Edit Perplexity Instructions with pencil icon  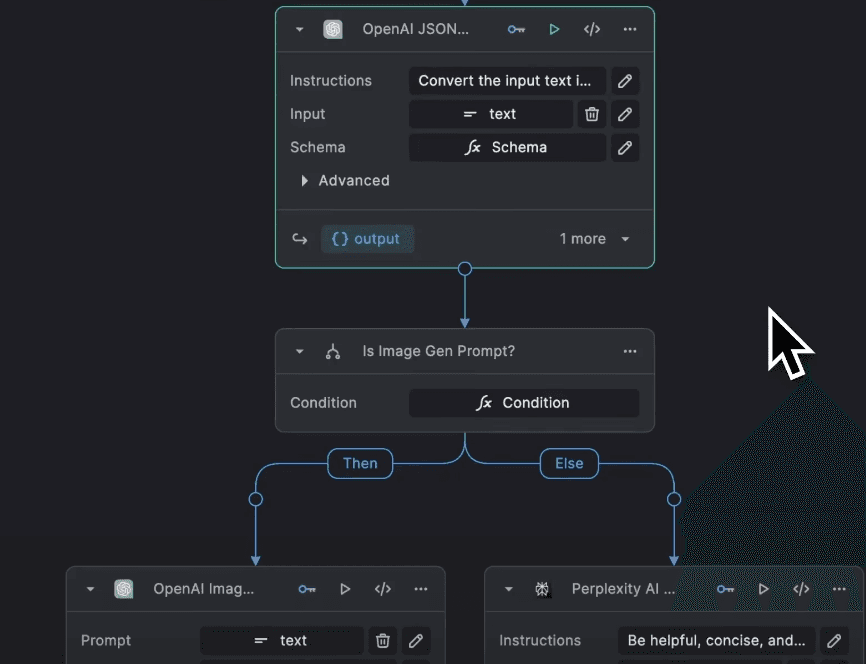pyautogui.click(x=834, y=640)
